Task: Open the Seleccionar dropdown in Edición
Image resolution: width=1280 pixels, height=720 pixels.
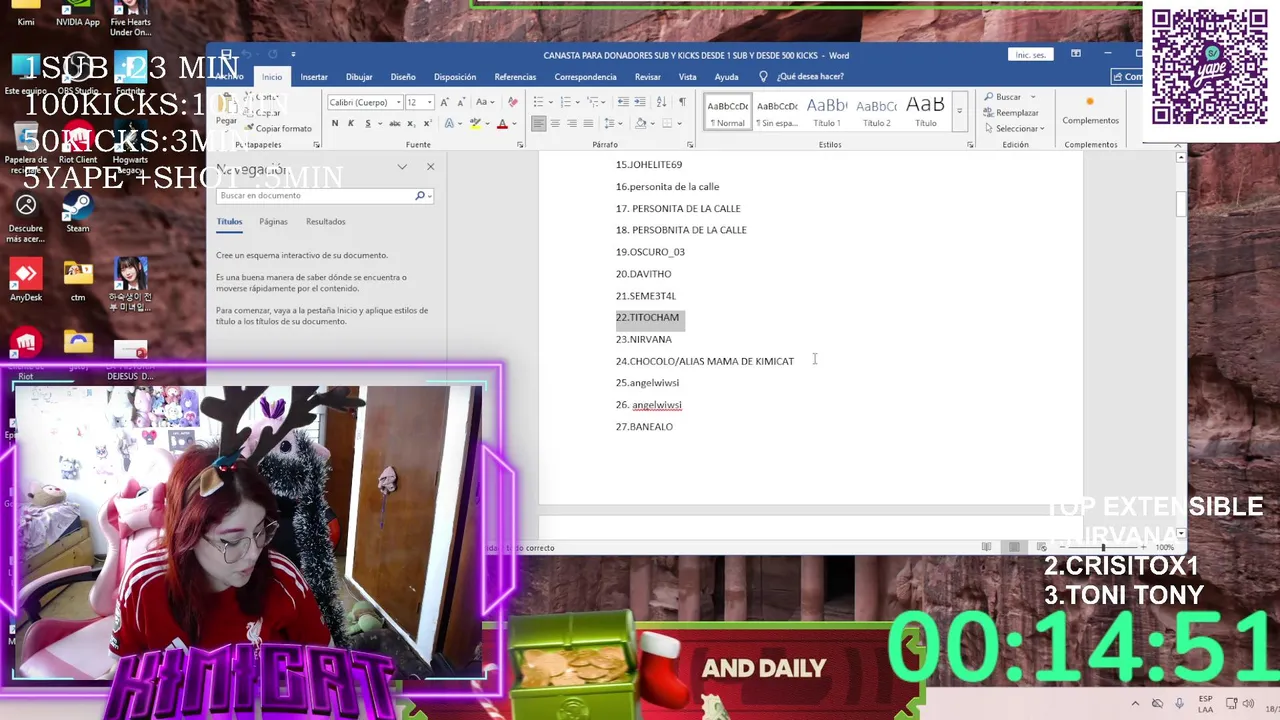Action: [x=1014, y=128]
